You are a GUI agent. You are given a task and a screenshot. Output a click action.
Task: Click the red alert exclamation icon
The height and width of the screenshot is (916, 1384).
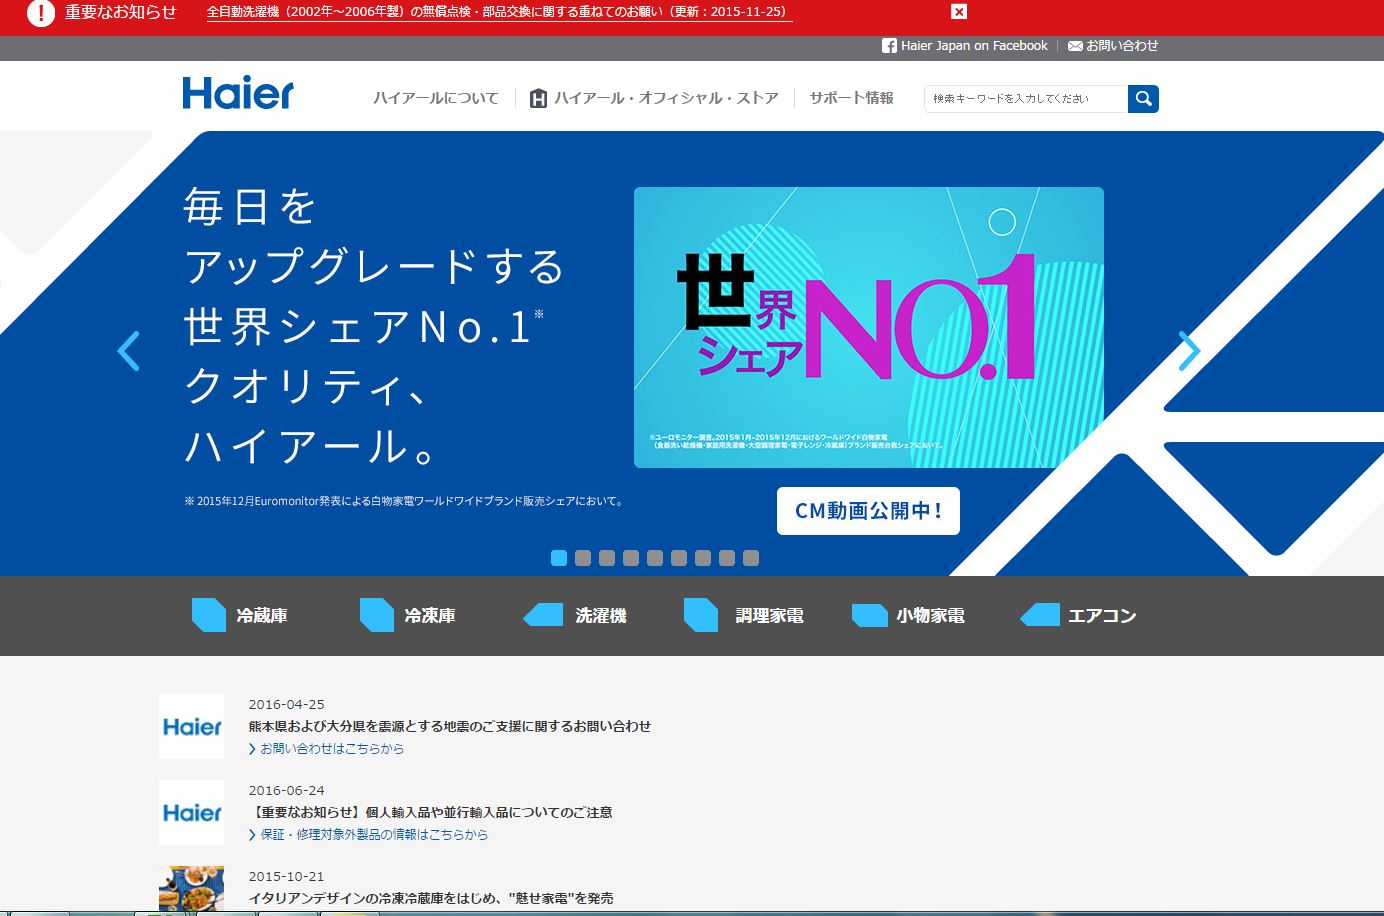pyautogui.click(x=40, y=13)
